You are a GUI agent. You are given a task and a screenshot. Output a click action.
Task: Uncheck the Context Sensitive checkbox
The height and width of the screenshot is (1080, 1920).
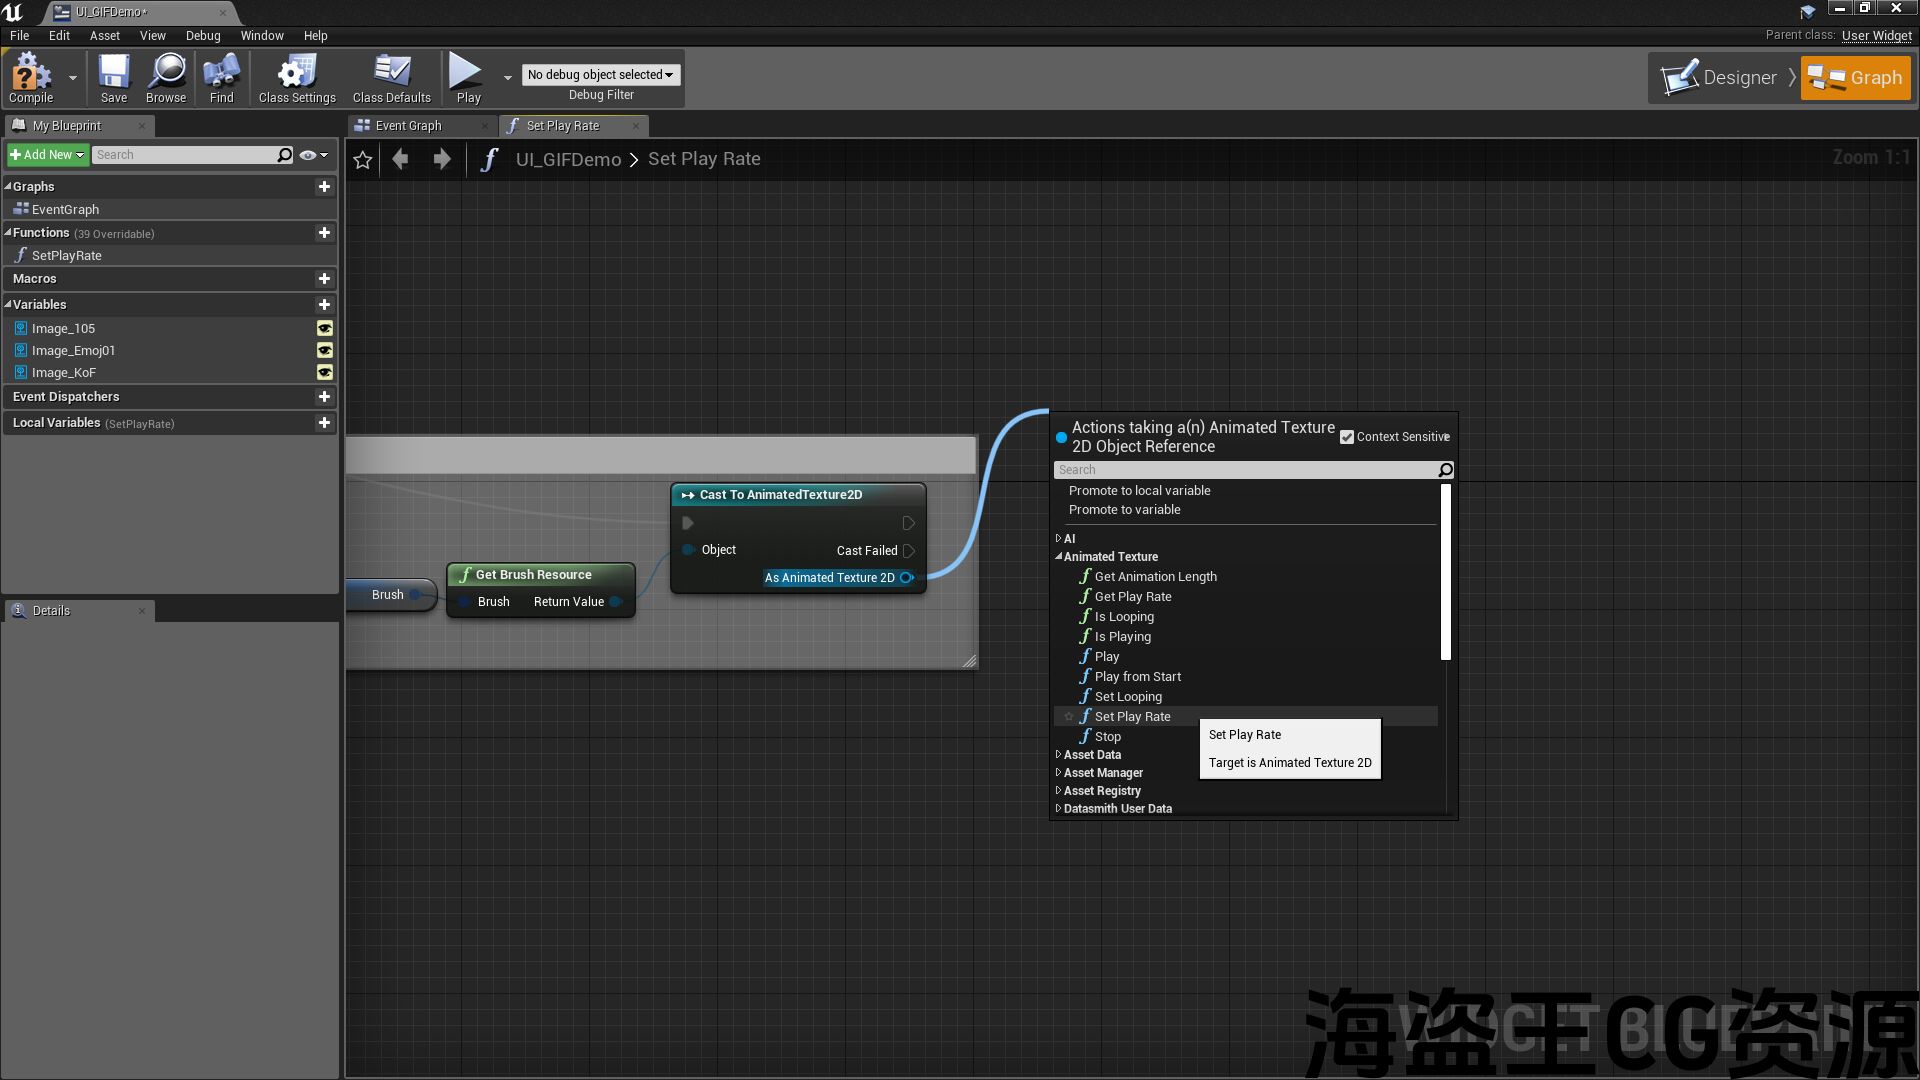[x=1347, y=437]
